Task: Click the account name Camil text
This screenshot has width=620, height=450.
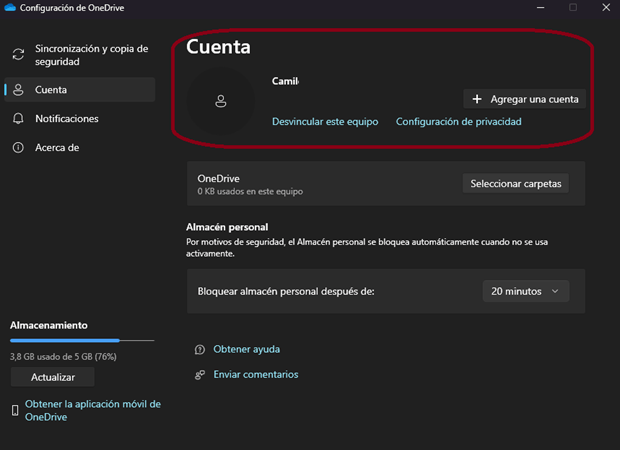Action: click(x=285, y=81)
